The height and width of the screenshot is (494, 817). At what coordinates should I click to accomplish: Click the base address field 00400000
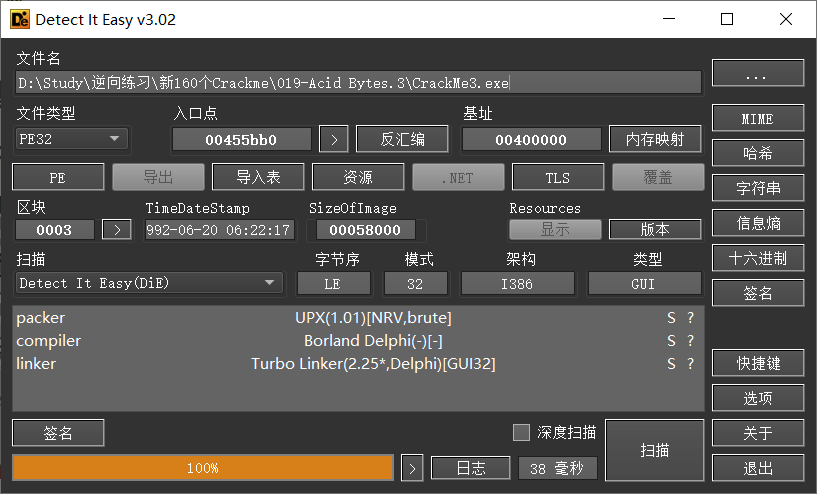531,140
